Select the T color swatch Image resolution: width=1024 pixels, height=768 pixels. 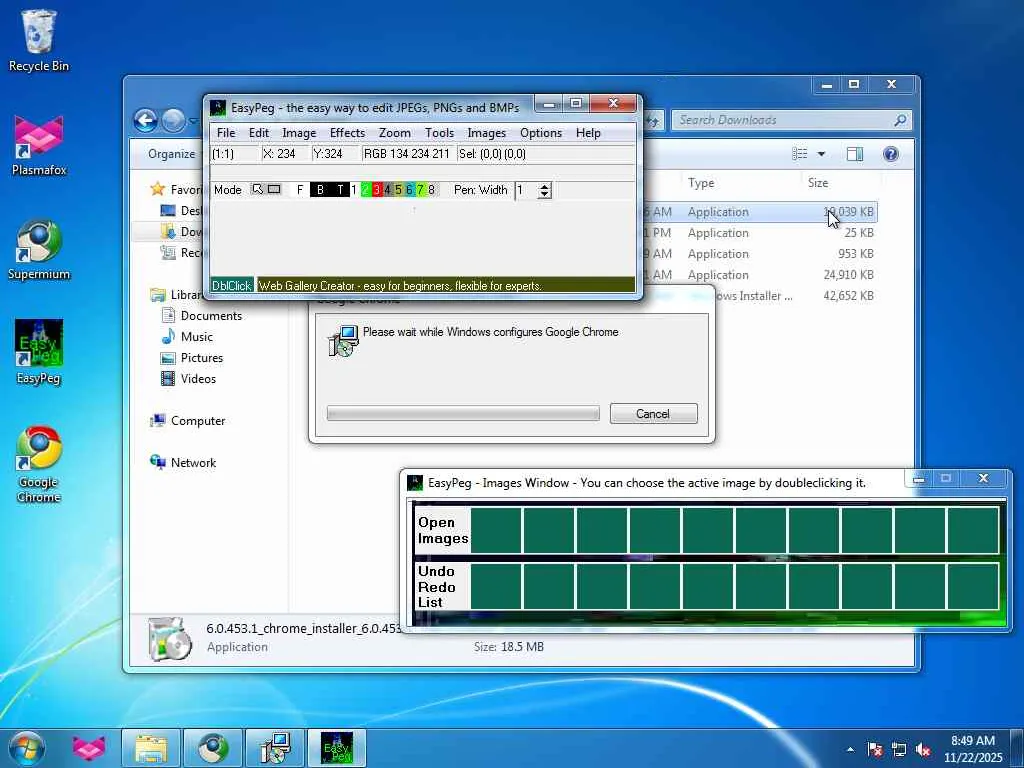[x=340, y=189]
